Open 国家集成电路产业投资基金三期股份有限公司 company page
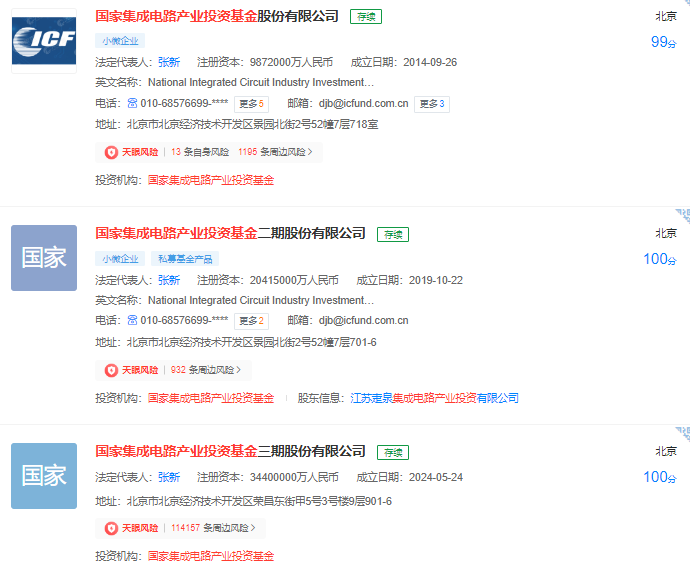 coord(231,451)
